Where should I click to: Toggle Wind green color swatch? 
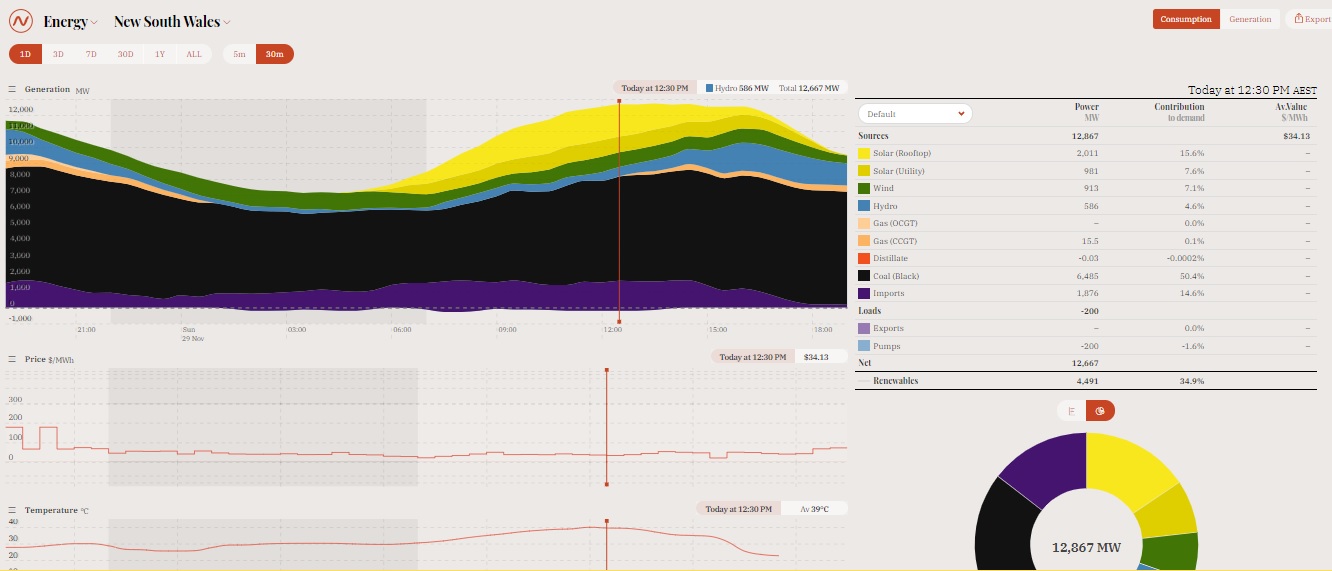[x=864, y=188]
